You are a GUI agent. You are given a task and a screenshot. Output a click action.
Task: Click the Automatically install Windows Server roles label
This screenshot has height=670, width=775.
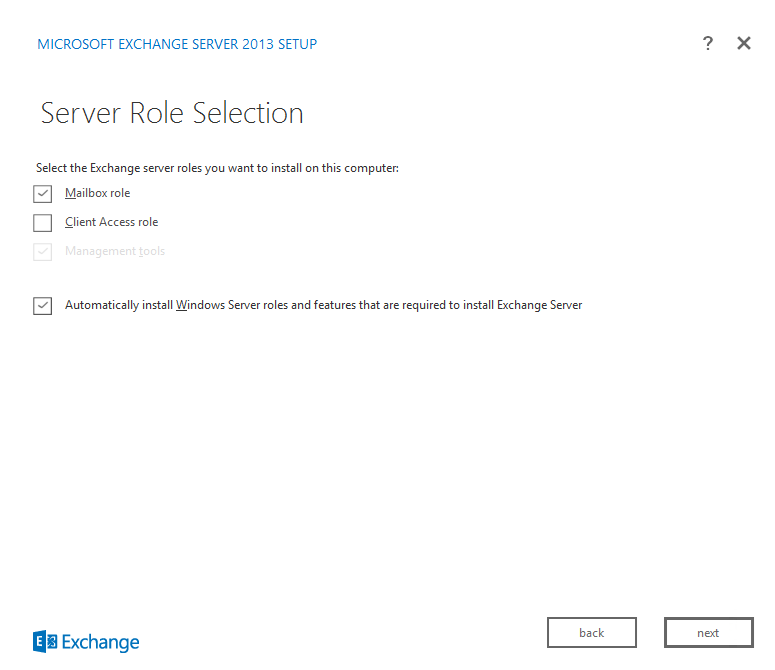coord(323,305)
